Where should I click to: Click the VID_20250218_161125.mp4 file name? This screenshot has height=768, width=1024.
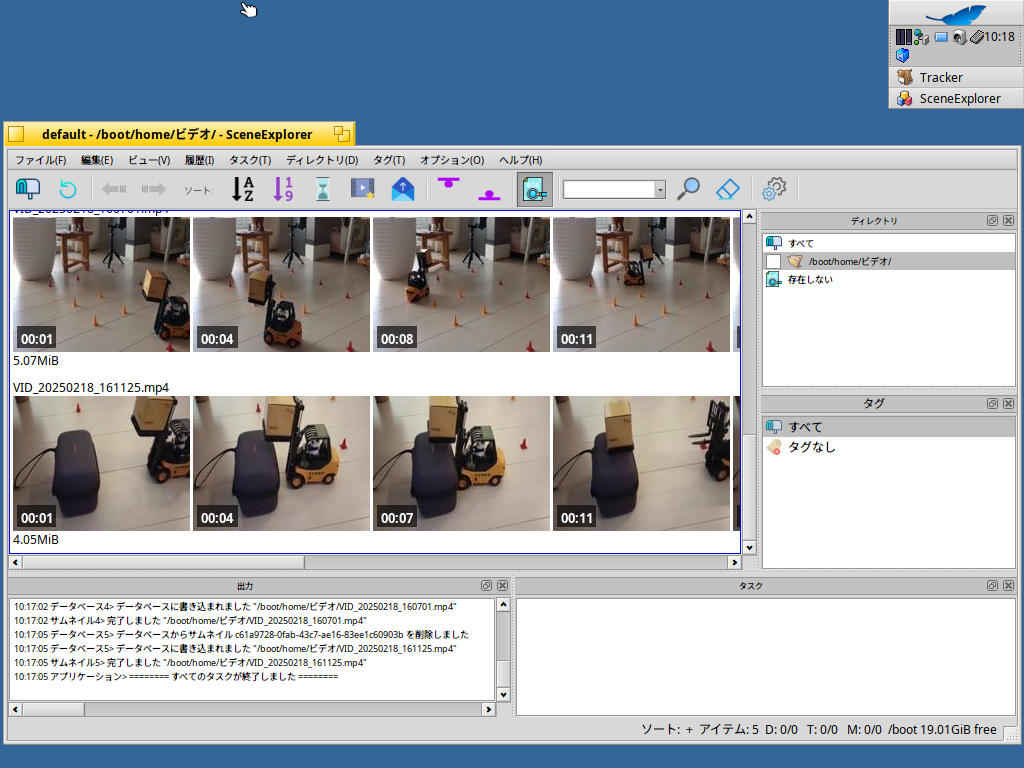pos(91,387)
